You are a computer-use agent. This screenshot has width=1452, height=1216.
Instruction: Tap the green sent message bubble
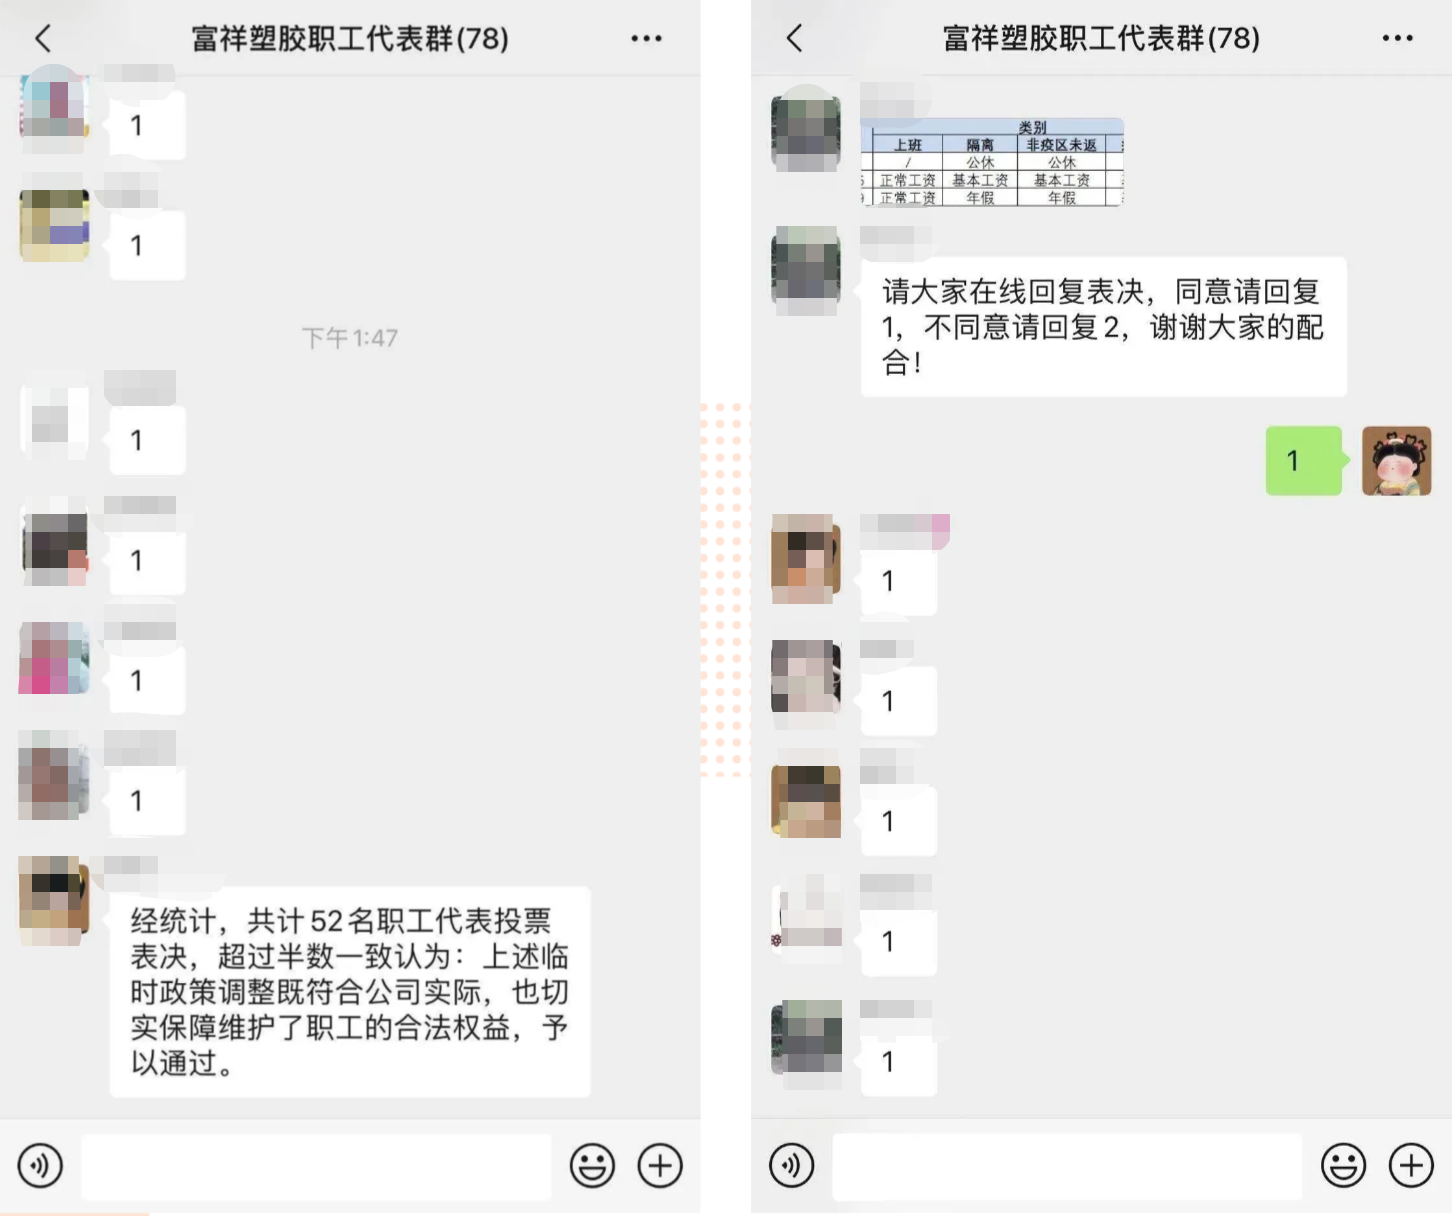(1304, 460)
